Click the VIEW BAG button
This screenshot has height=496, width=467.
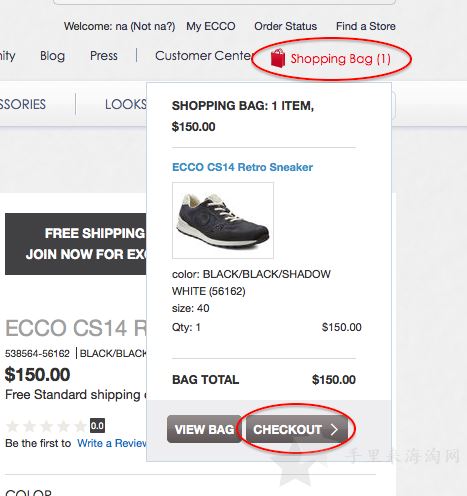(x=204, y=429)
